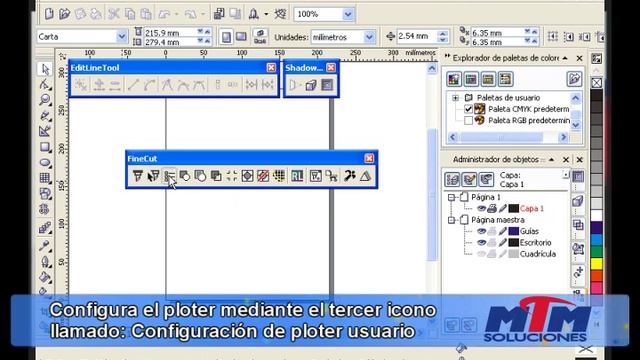Close the EditLineTool floating toolbar
Viewport: 640px width, 360px height.
pyautogui.click(x=271, y=68)
